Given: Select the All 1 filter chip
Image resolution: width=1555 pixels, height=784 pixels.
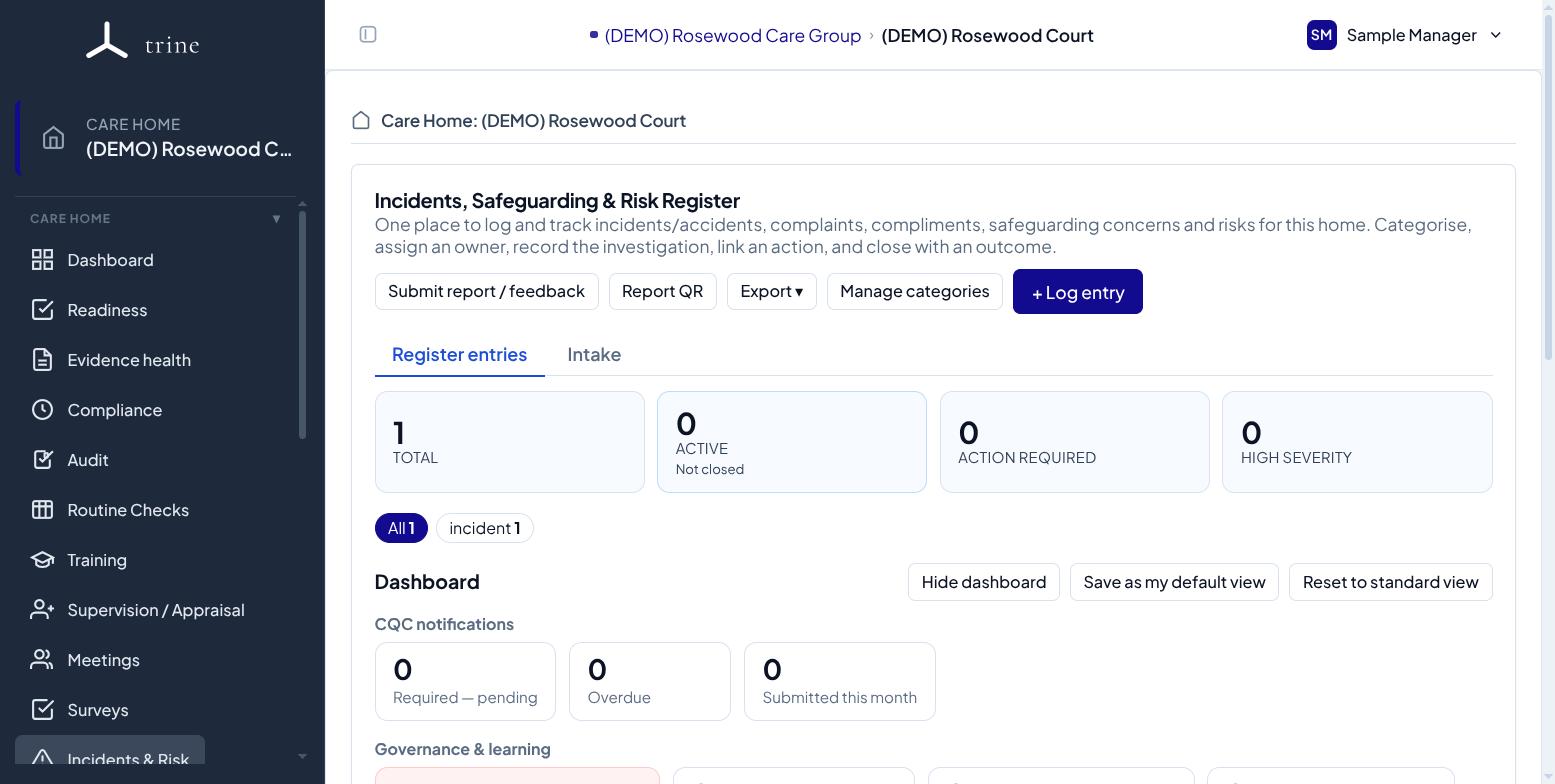Looking at the screenshot, I should click(x=401, y=528).
